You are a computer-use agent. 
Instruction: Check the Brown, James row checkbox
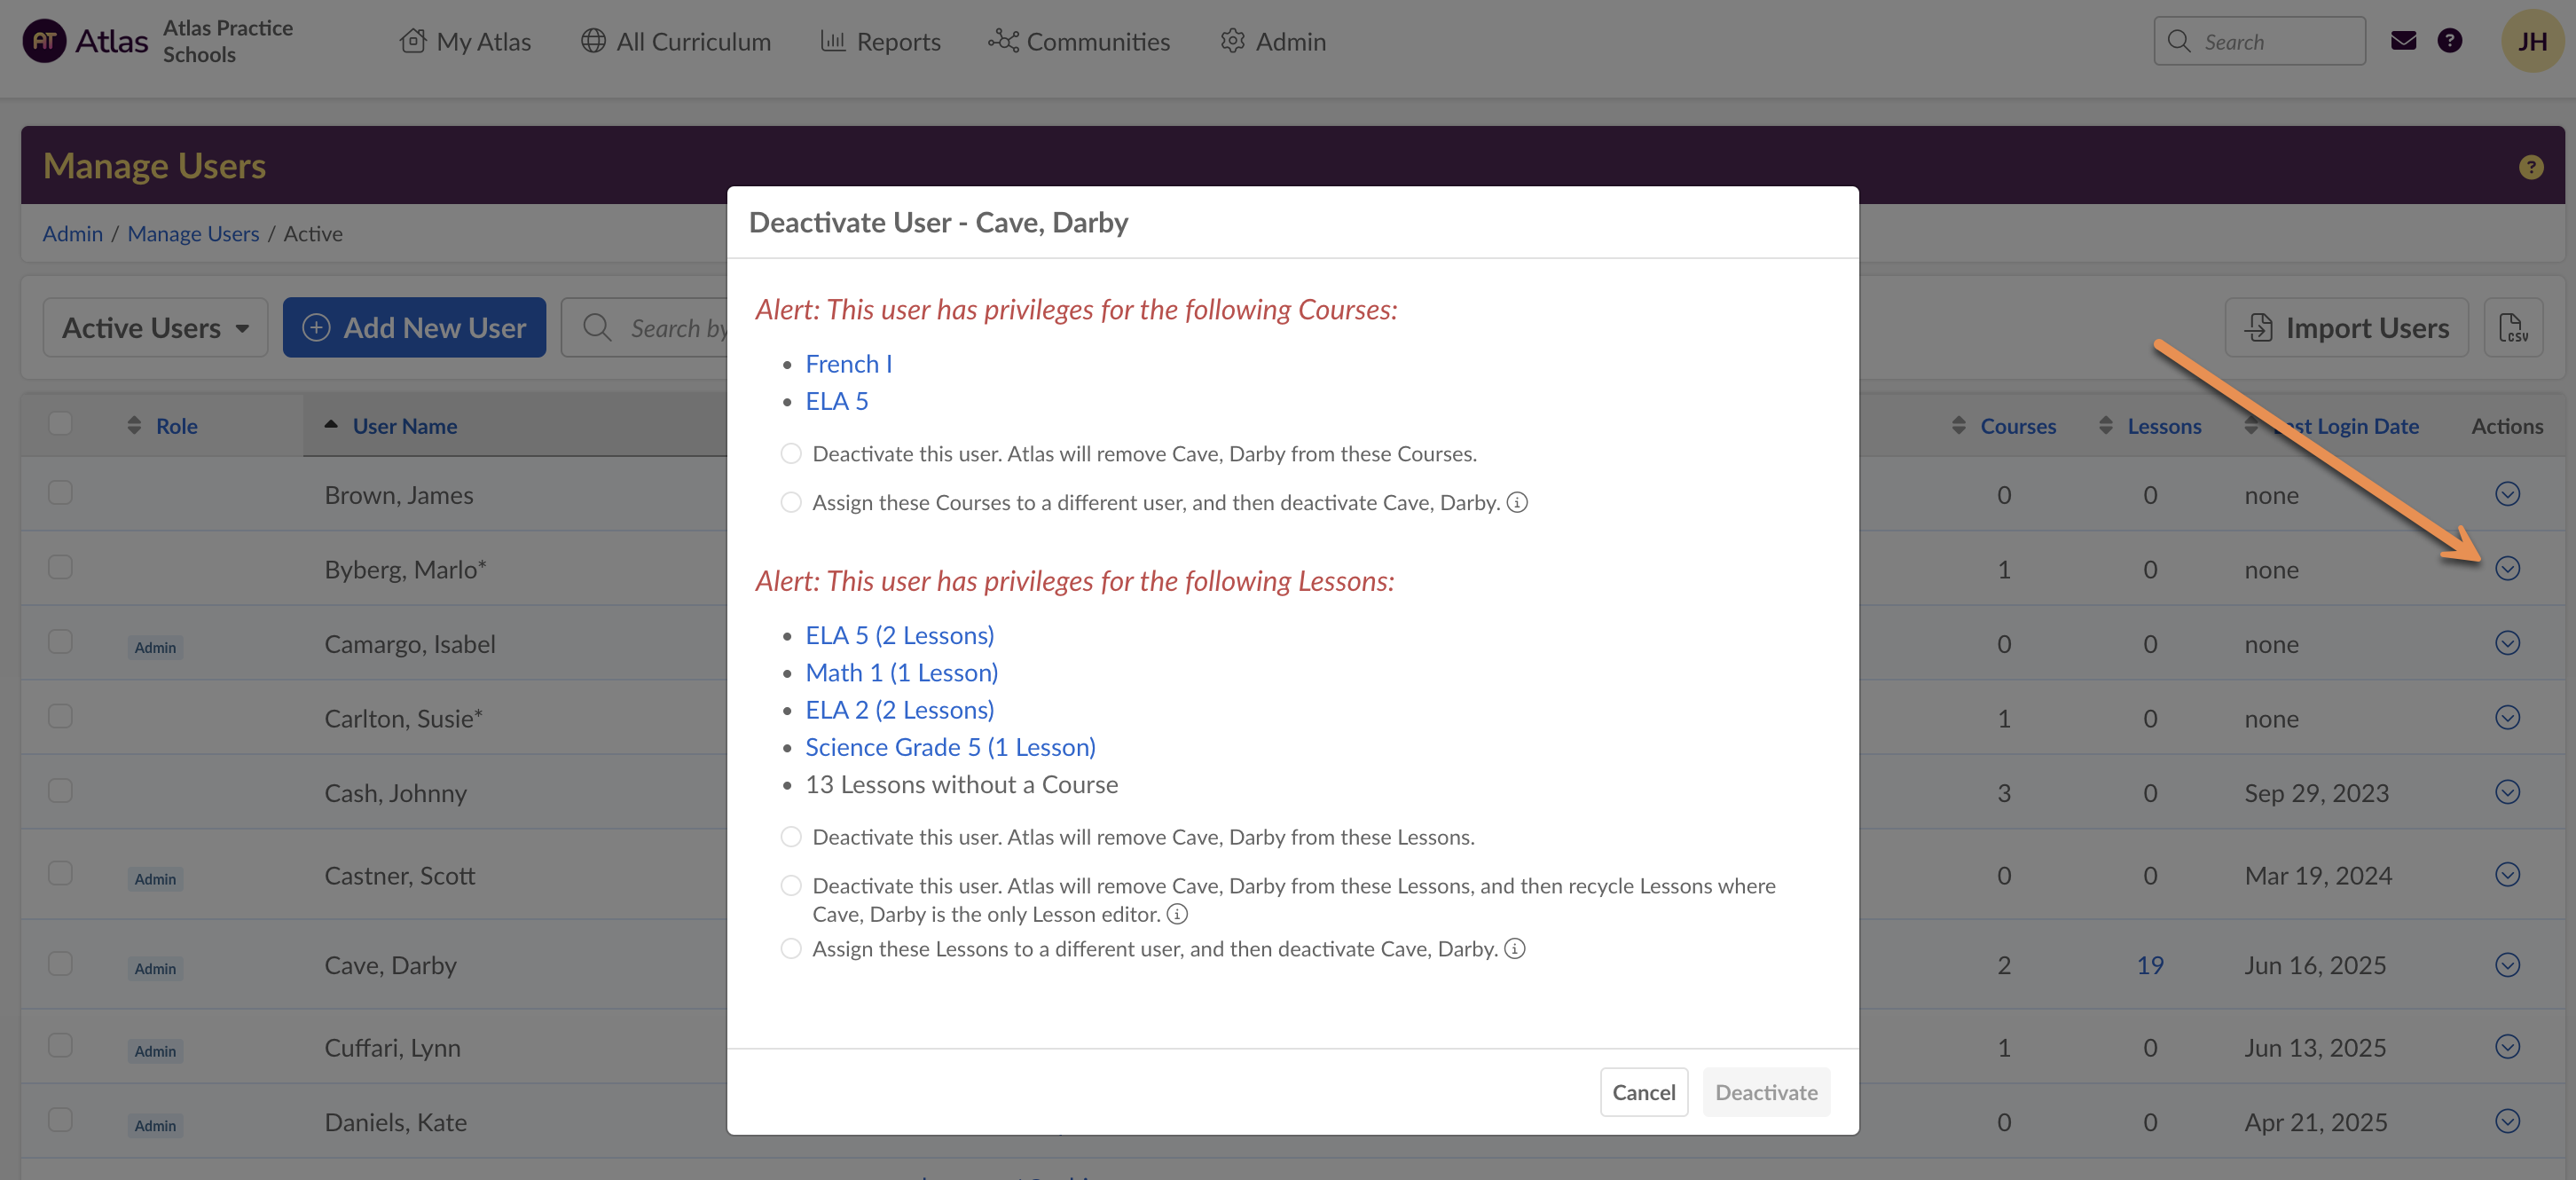60,493
